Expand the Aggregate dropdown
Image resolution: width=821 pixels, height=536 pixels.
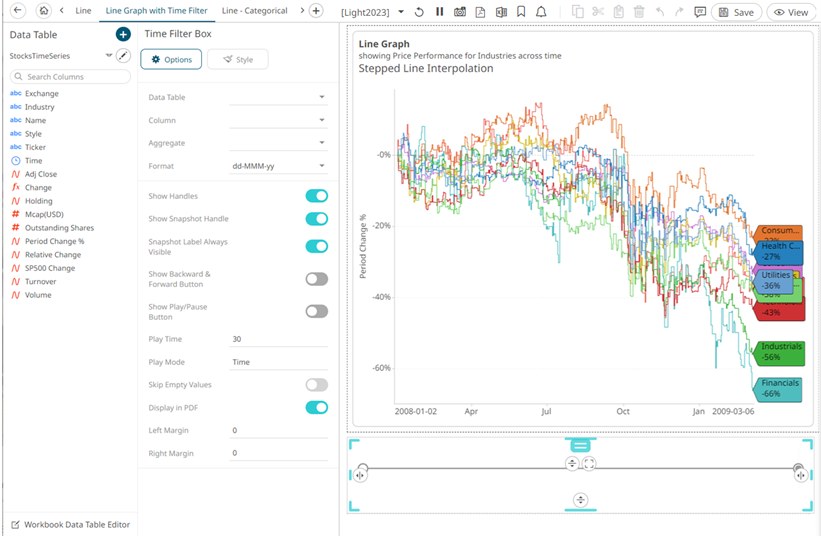coord(278,143)
